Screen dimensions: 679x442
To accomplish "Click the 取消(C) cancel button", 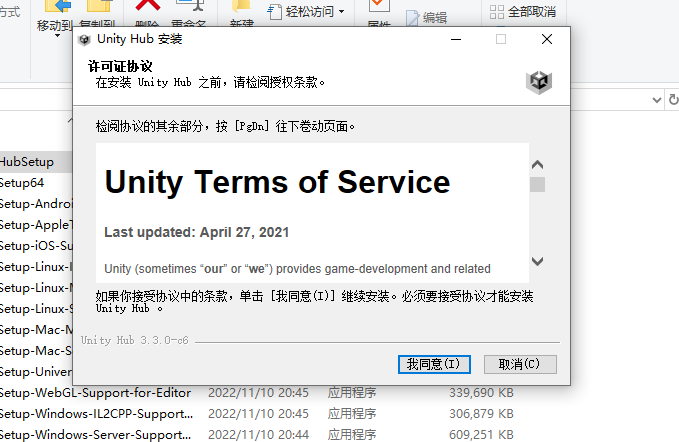I will (x=520, y=364).
